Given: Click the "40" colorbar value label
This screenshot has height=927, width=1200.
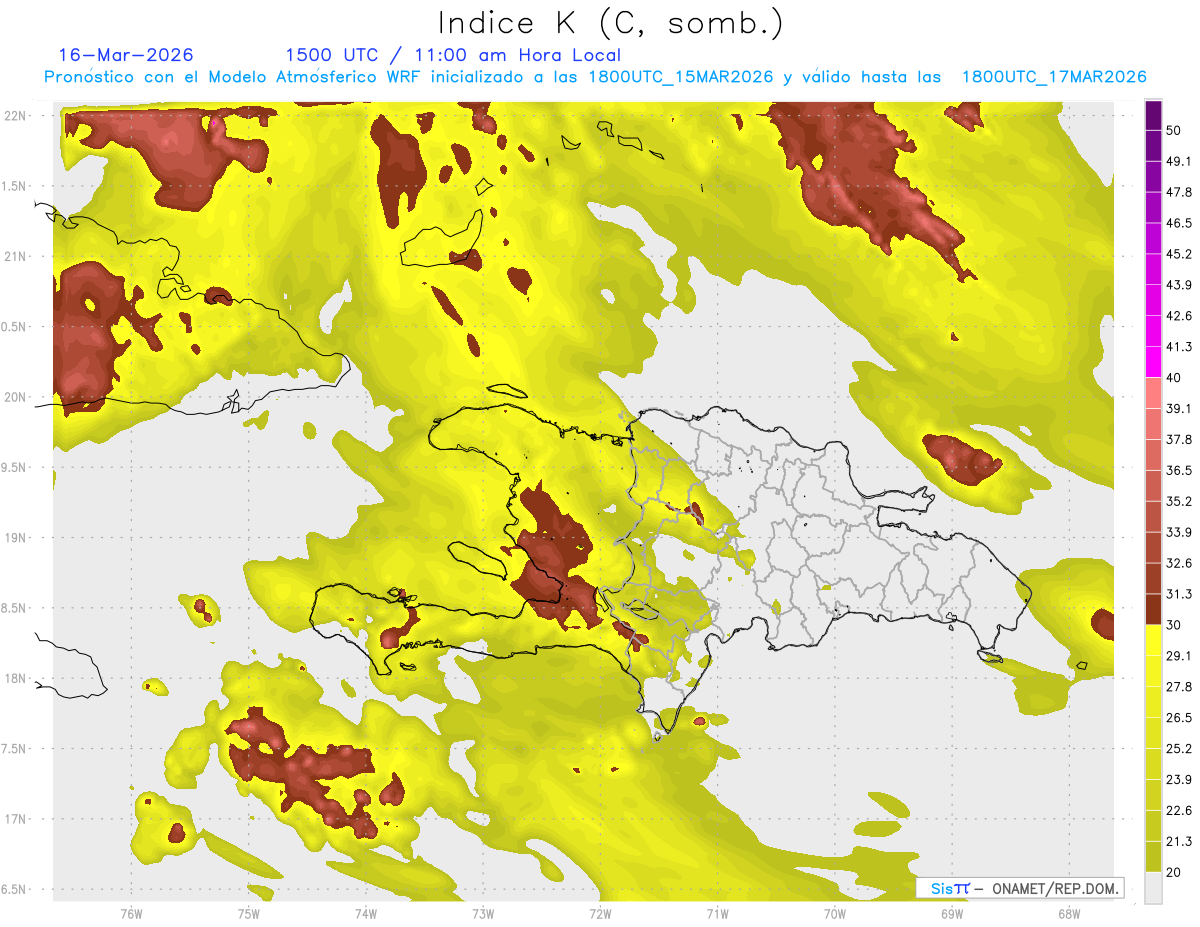Looking at the screenshot, I should (1176, 378).
